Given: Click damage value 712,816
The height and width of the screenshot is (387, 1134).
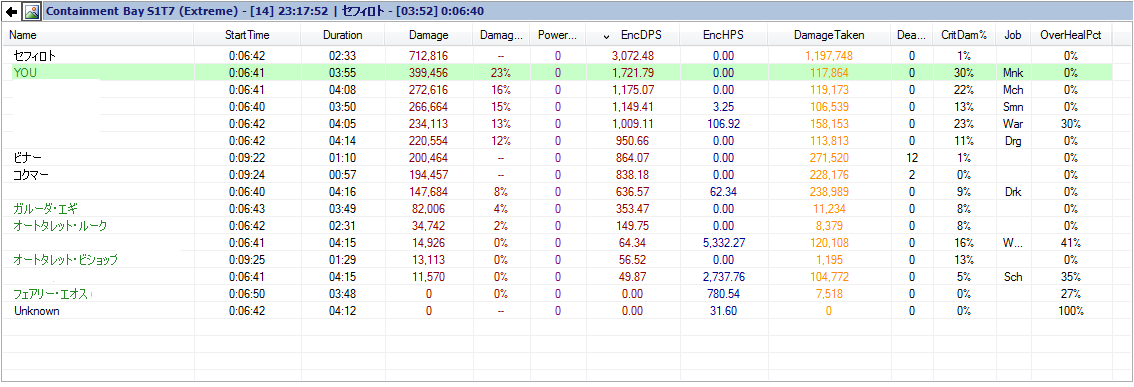Looking at the screenshot, I should (428, 56).
